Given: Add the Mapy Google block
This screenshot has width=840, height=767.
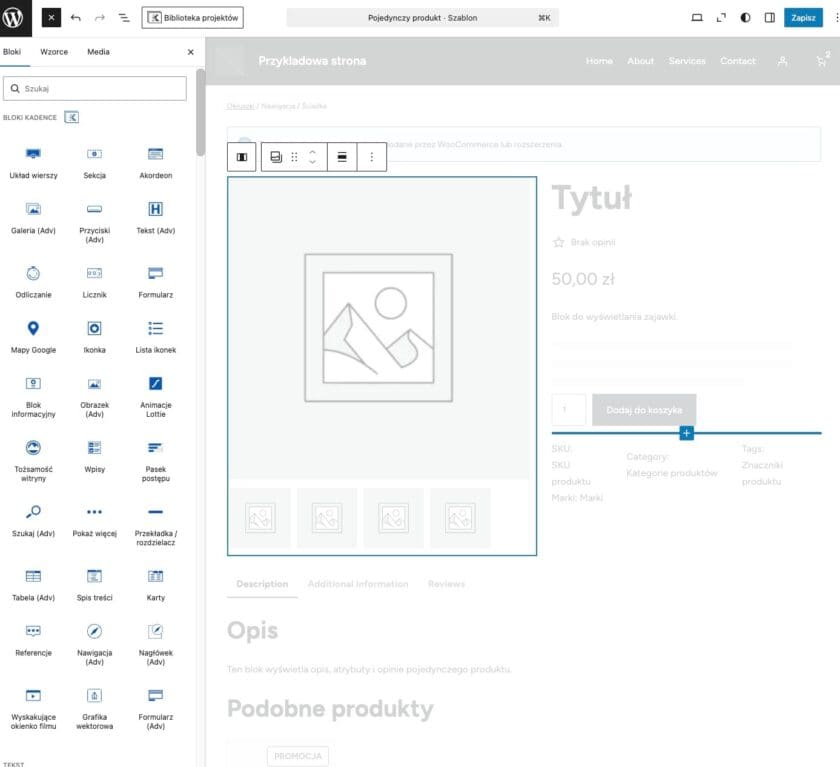Looking at the screenshot, I should (33, 335).
